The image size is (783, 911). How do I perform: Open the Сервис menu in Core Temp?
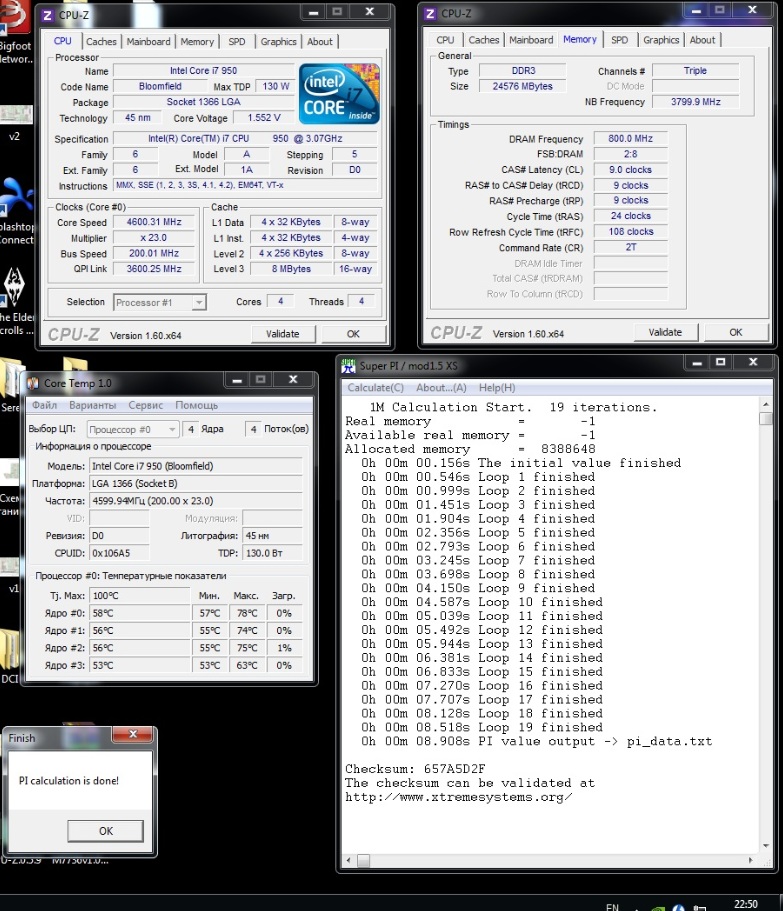tap(146, 405)
